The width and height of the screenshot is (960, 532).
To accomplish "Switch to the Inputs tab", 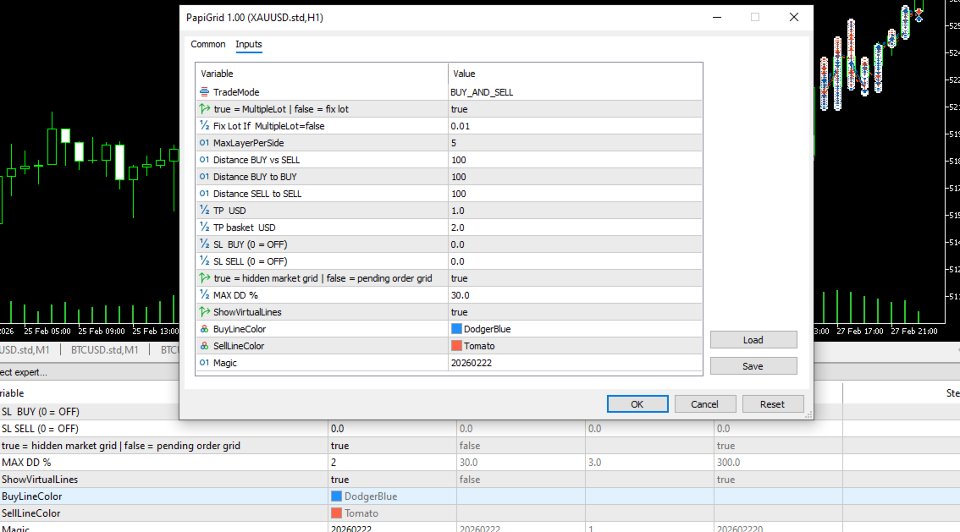I will point(249,44).
